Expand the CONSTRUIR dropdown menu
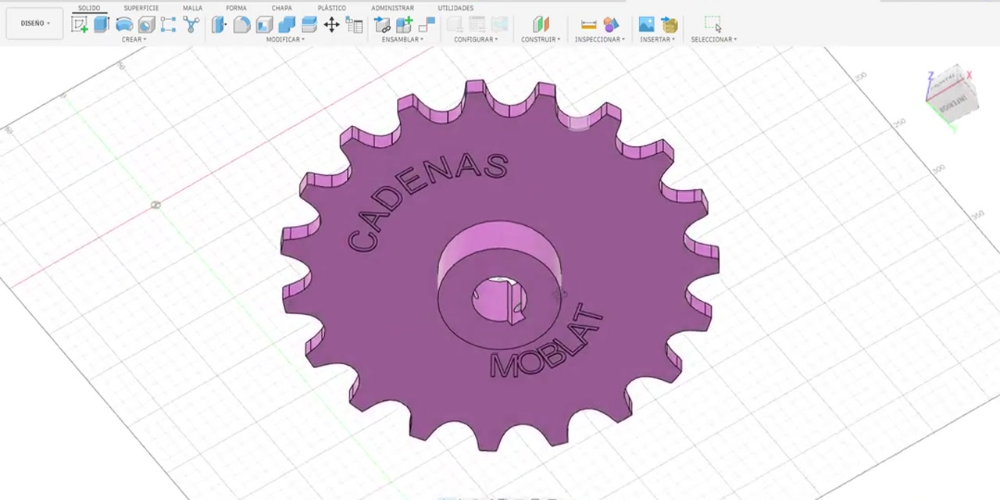1000x500 pixels. pos(541,40)
